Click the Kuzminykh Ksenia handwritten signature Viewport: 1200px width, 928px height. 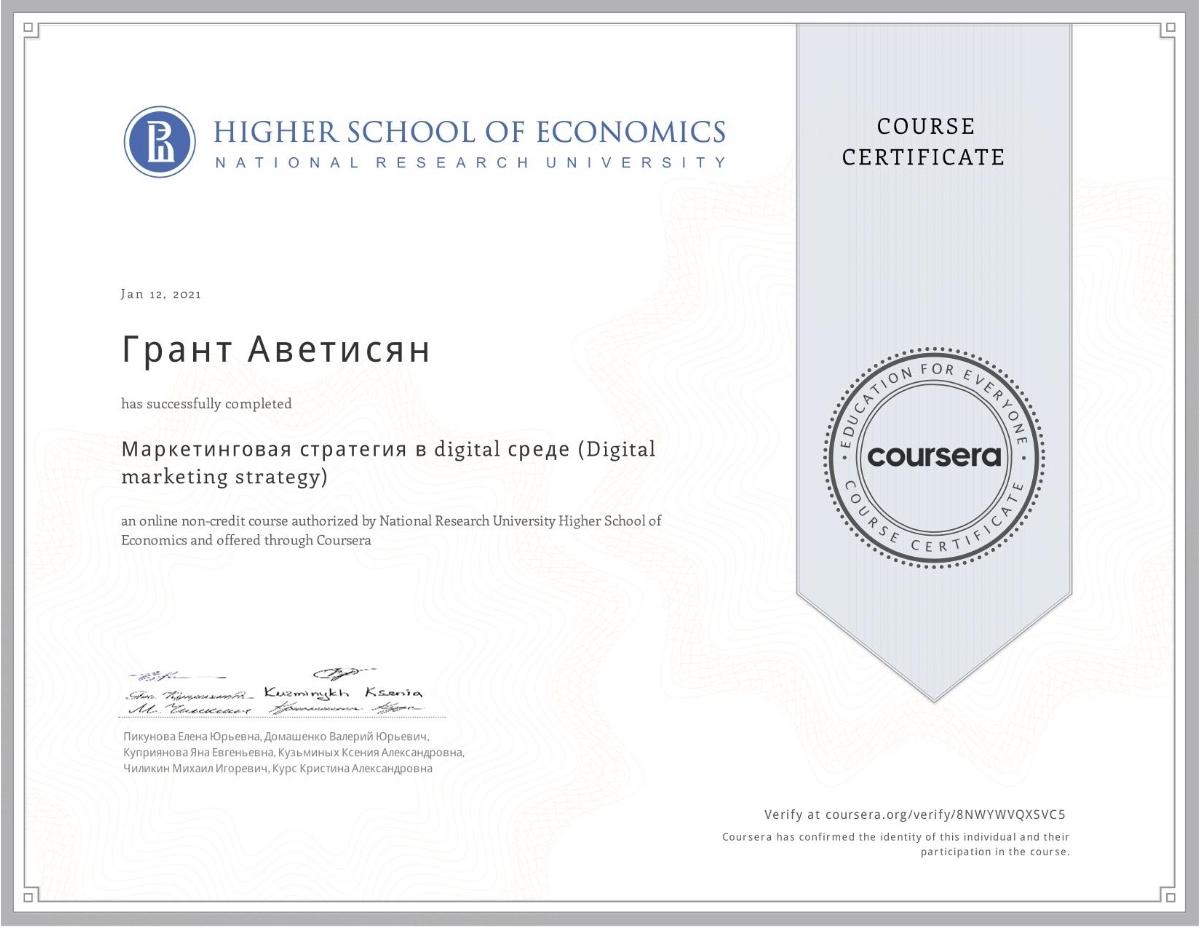coord(344,691)
